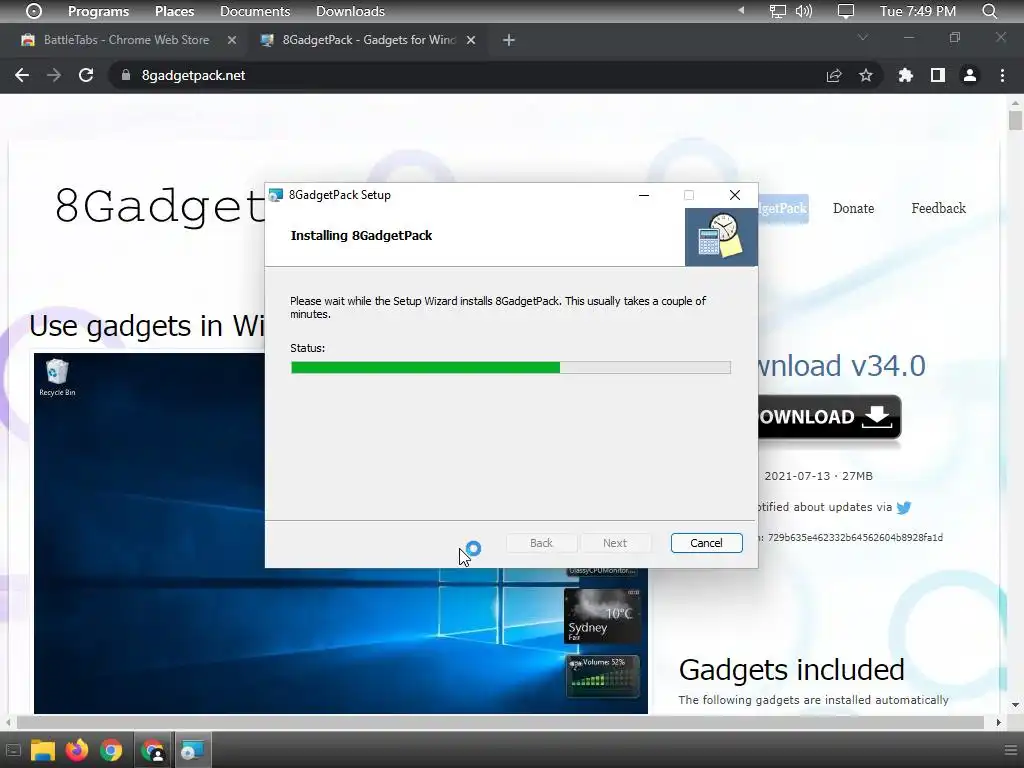Close the BattleTabs tab
Viewport: 1024px width, 768px height.
pyautogui.click(x=231, y=40)
